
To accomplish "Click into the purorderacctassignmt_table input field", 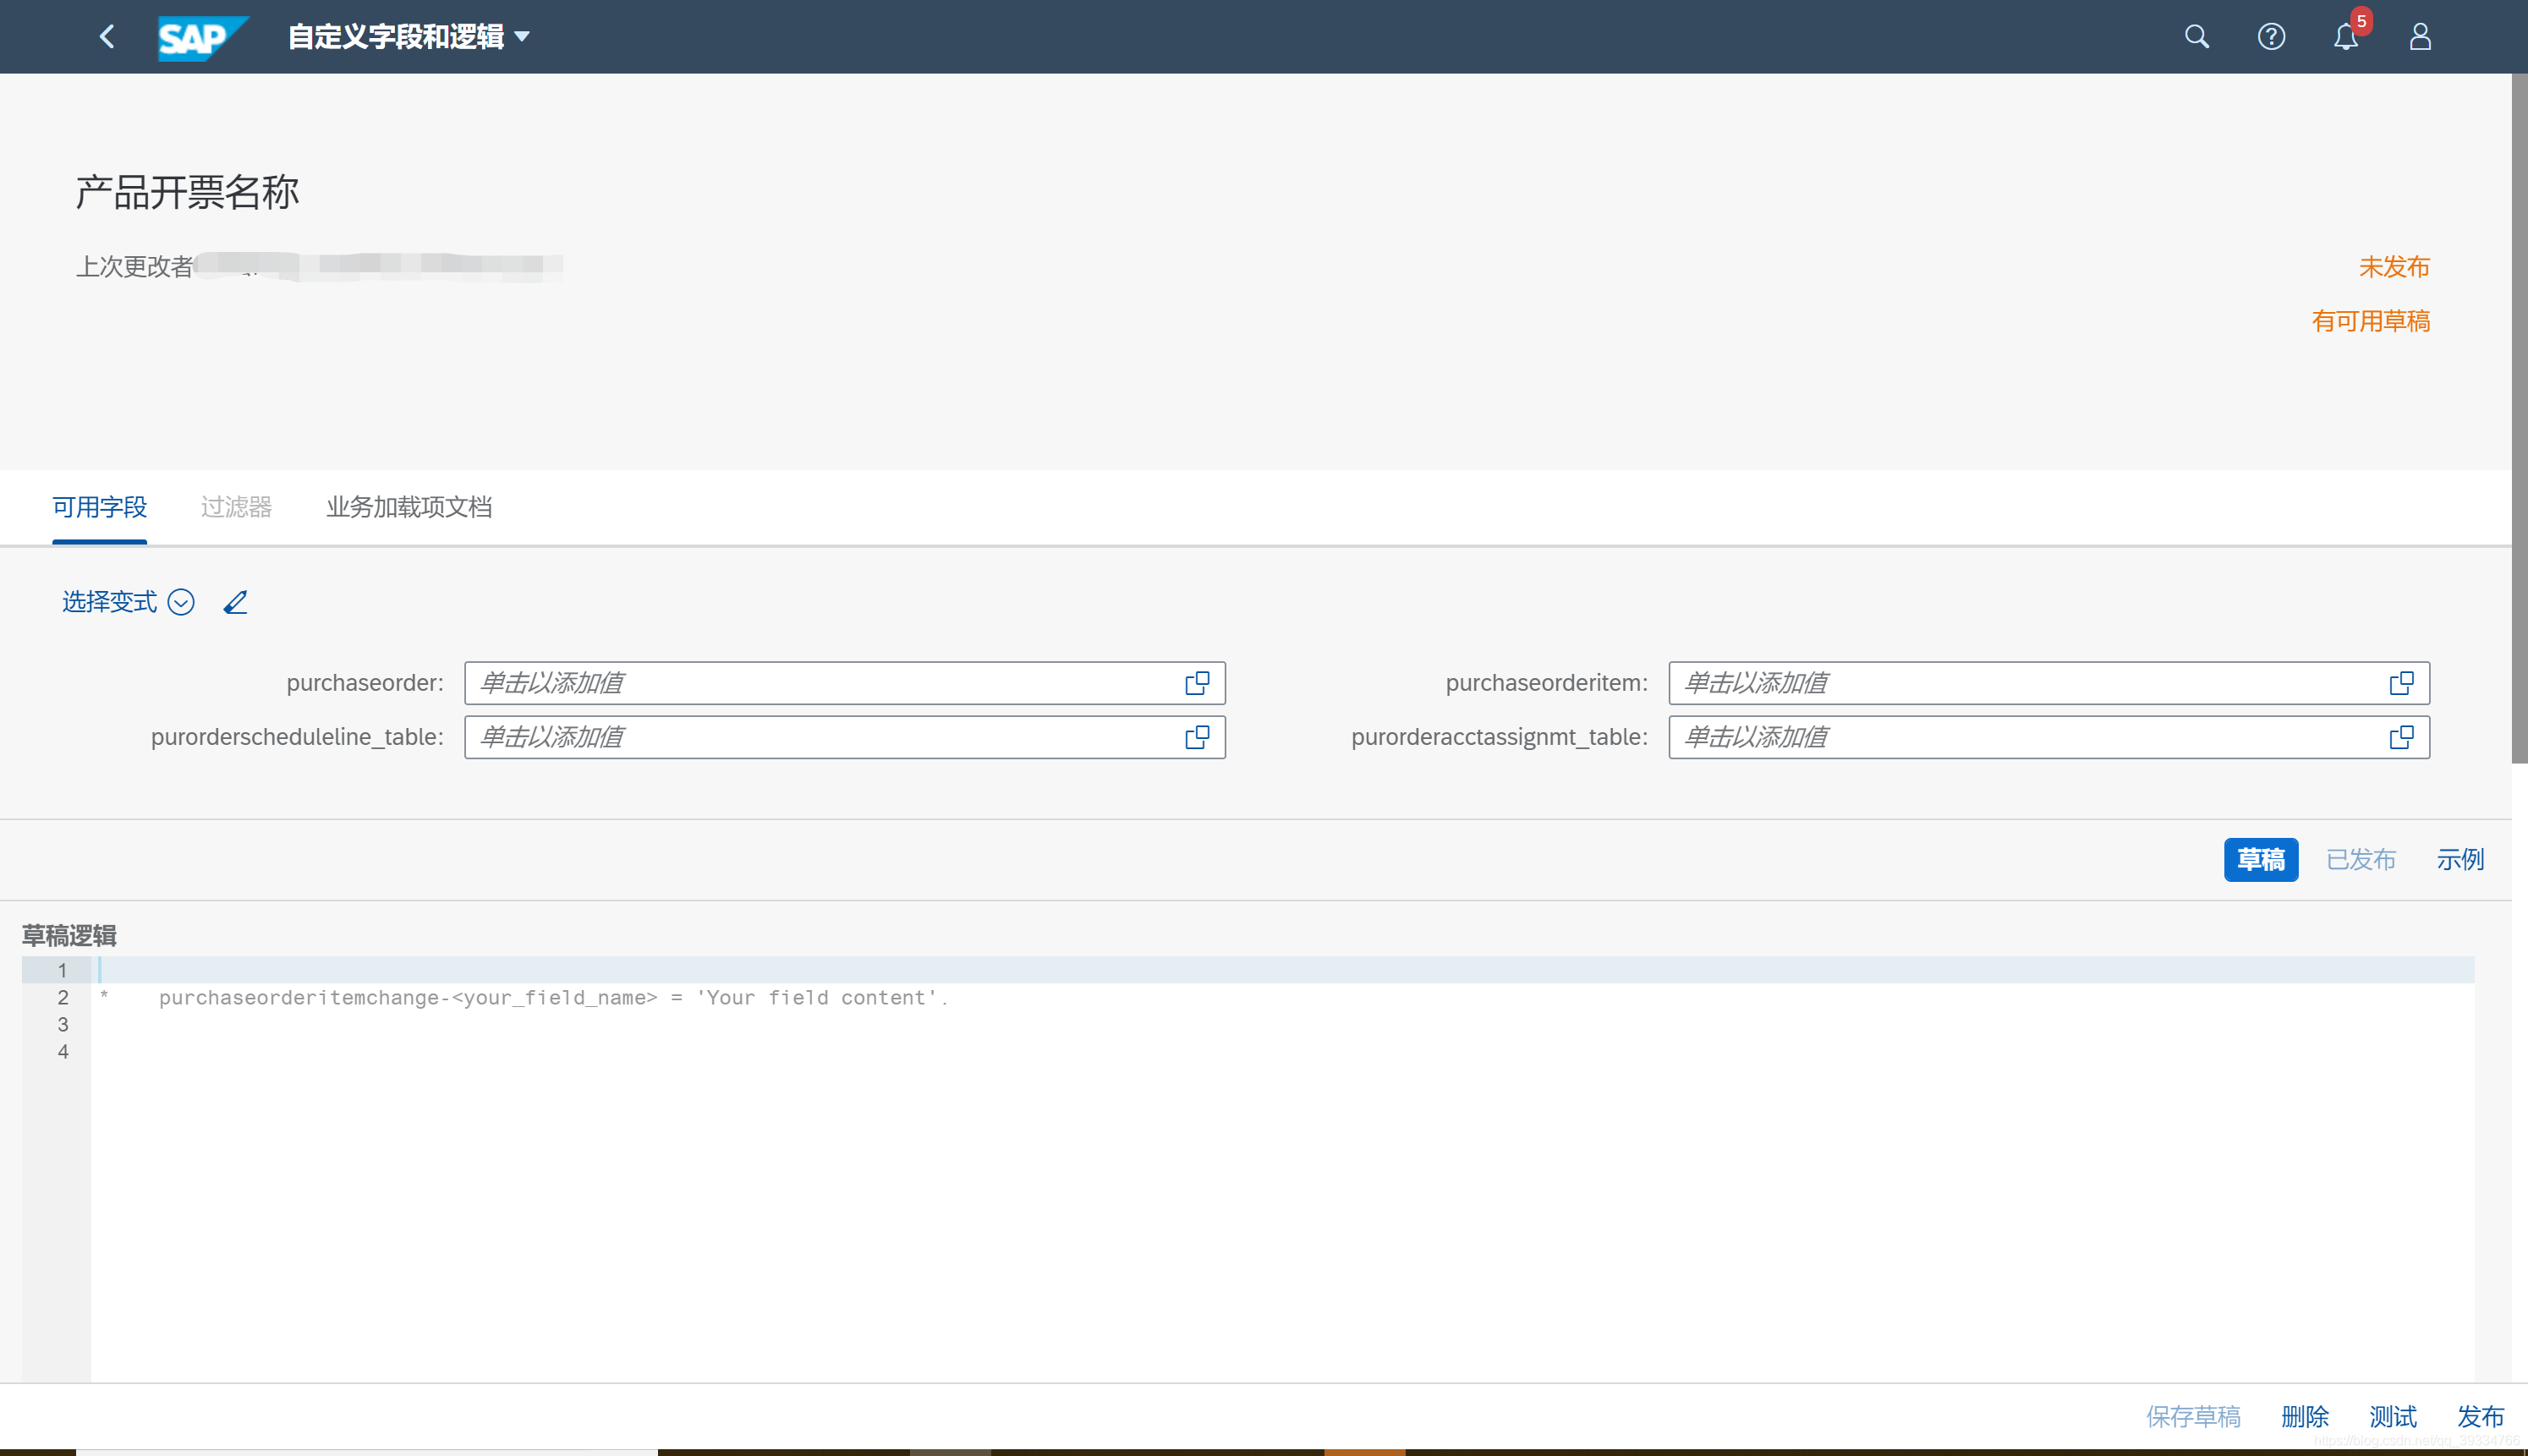I will tap(2049, 737).
